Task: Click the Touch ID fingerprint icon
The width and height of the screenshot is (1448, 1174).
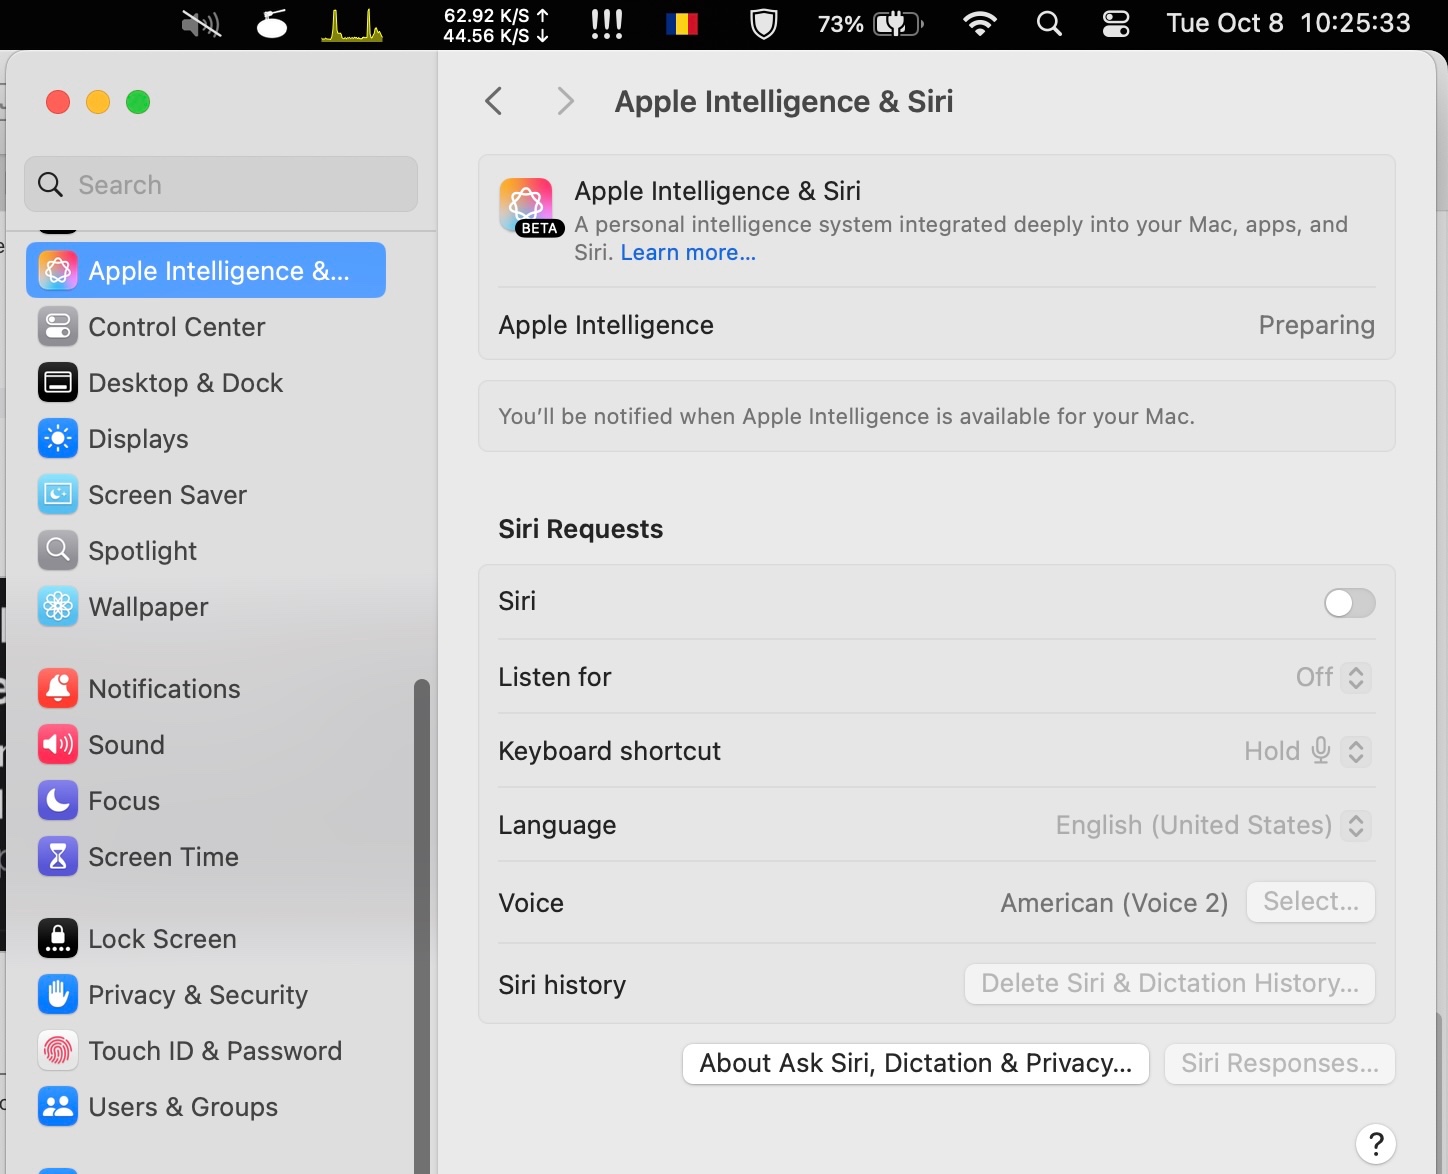Action: coord(58,1050)
